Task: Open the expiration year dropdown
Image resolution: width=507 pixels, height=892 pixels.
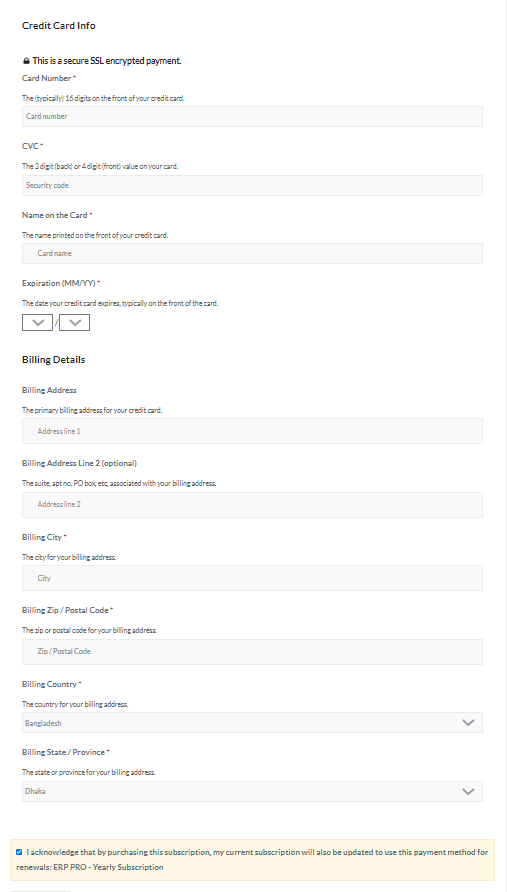Action: [x=75, y=323]
